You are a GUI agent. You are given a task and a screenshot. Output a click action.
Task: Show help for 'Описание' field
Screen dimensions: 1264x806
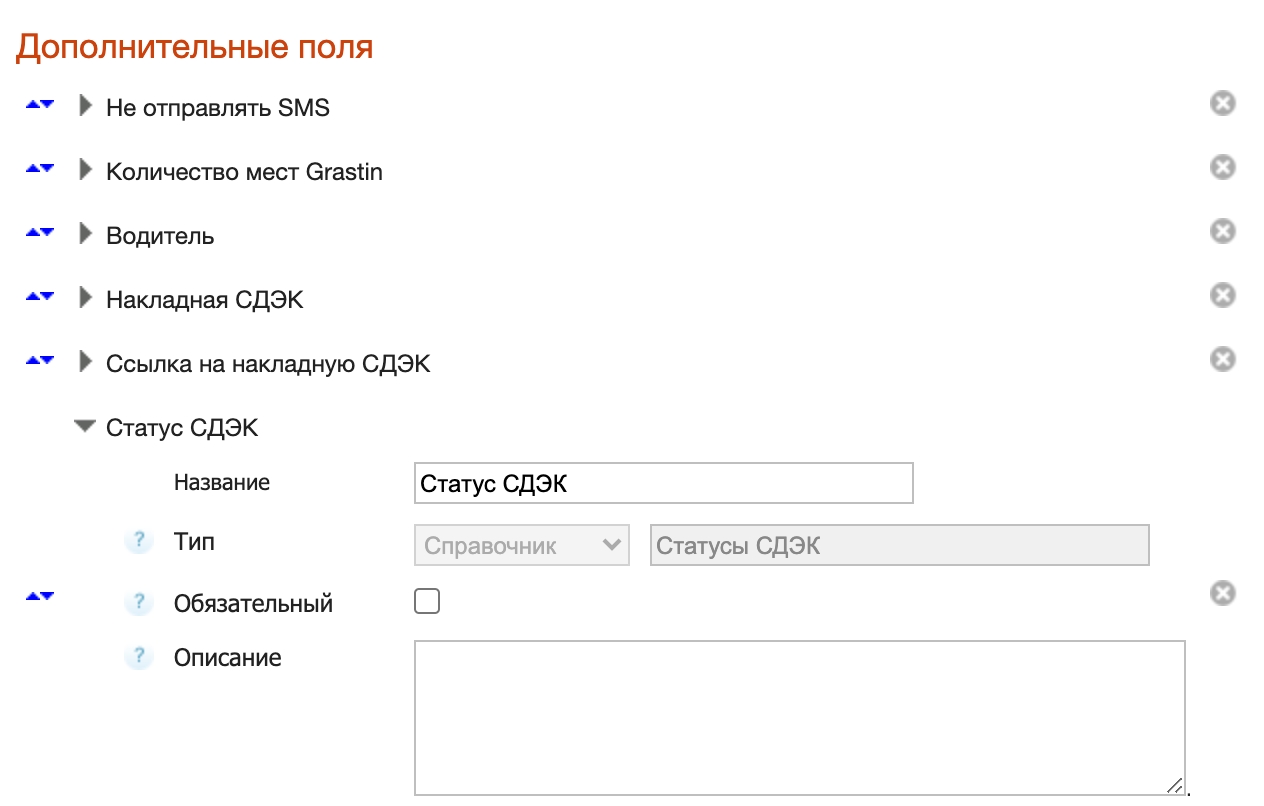(x=139, y=657)
